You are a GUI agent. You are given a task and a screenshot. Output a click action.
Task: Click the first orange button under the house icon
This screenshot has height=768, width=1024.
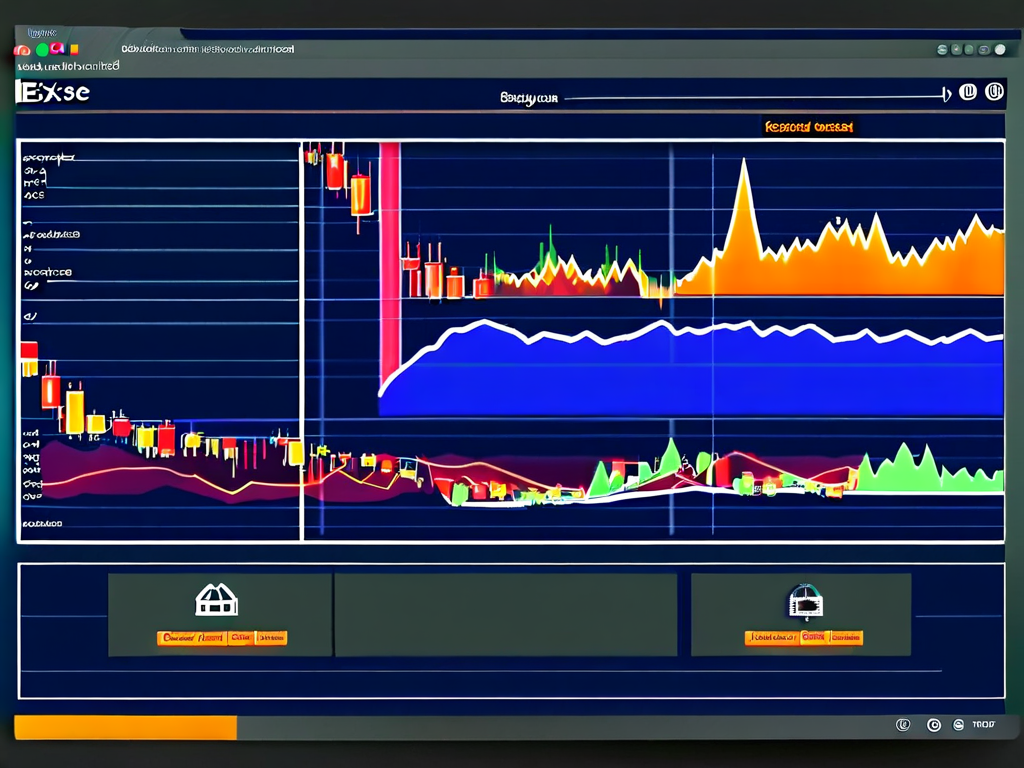pos(191,637)
